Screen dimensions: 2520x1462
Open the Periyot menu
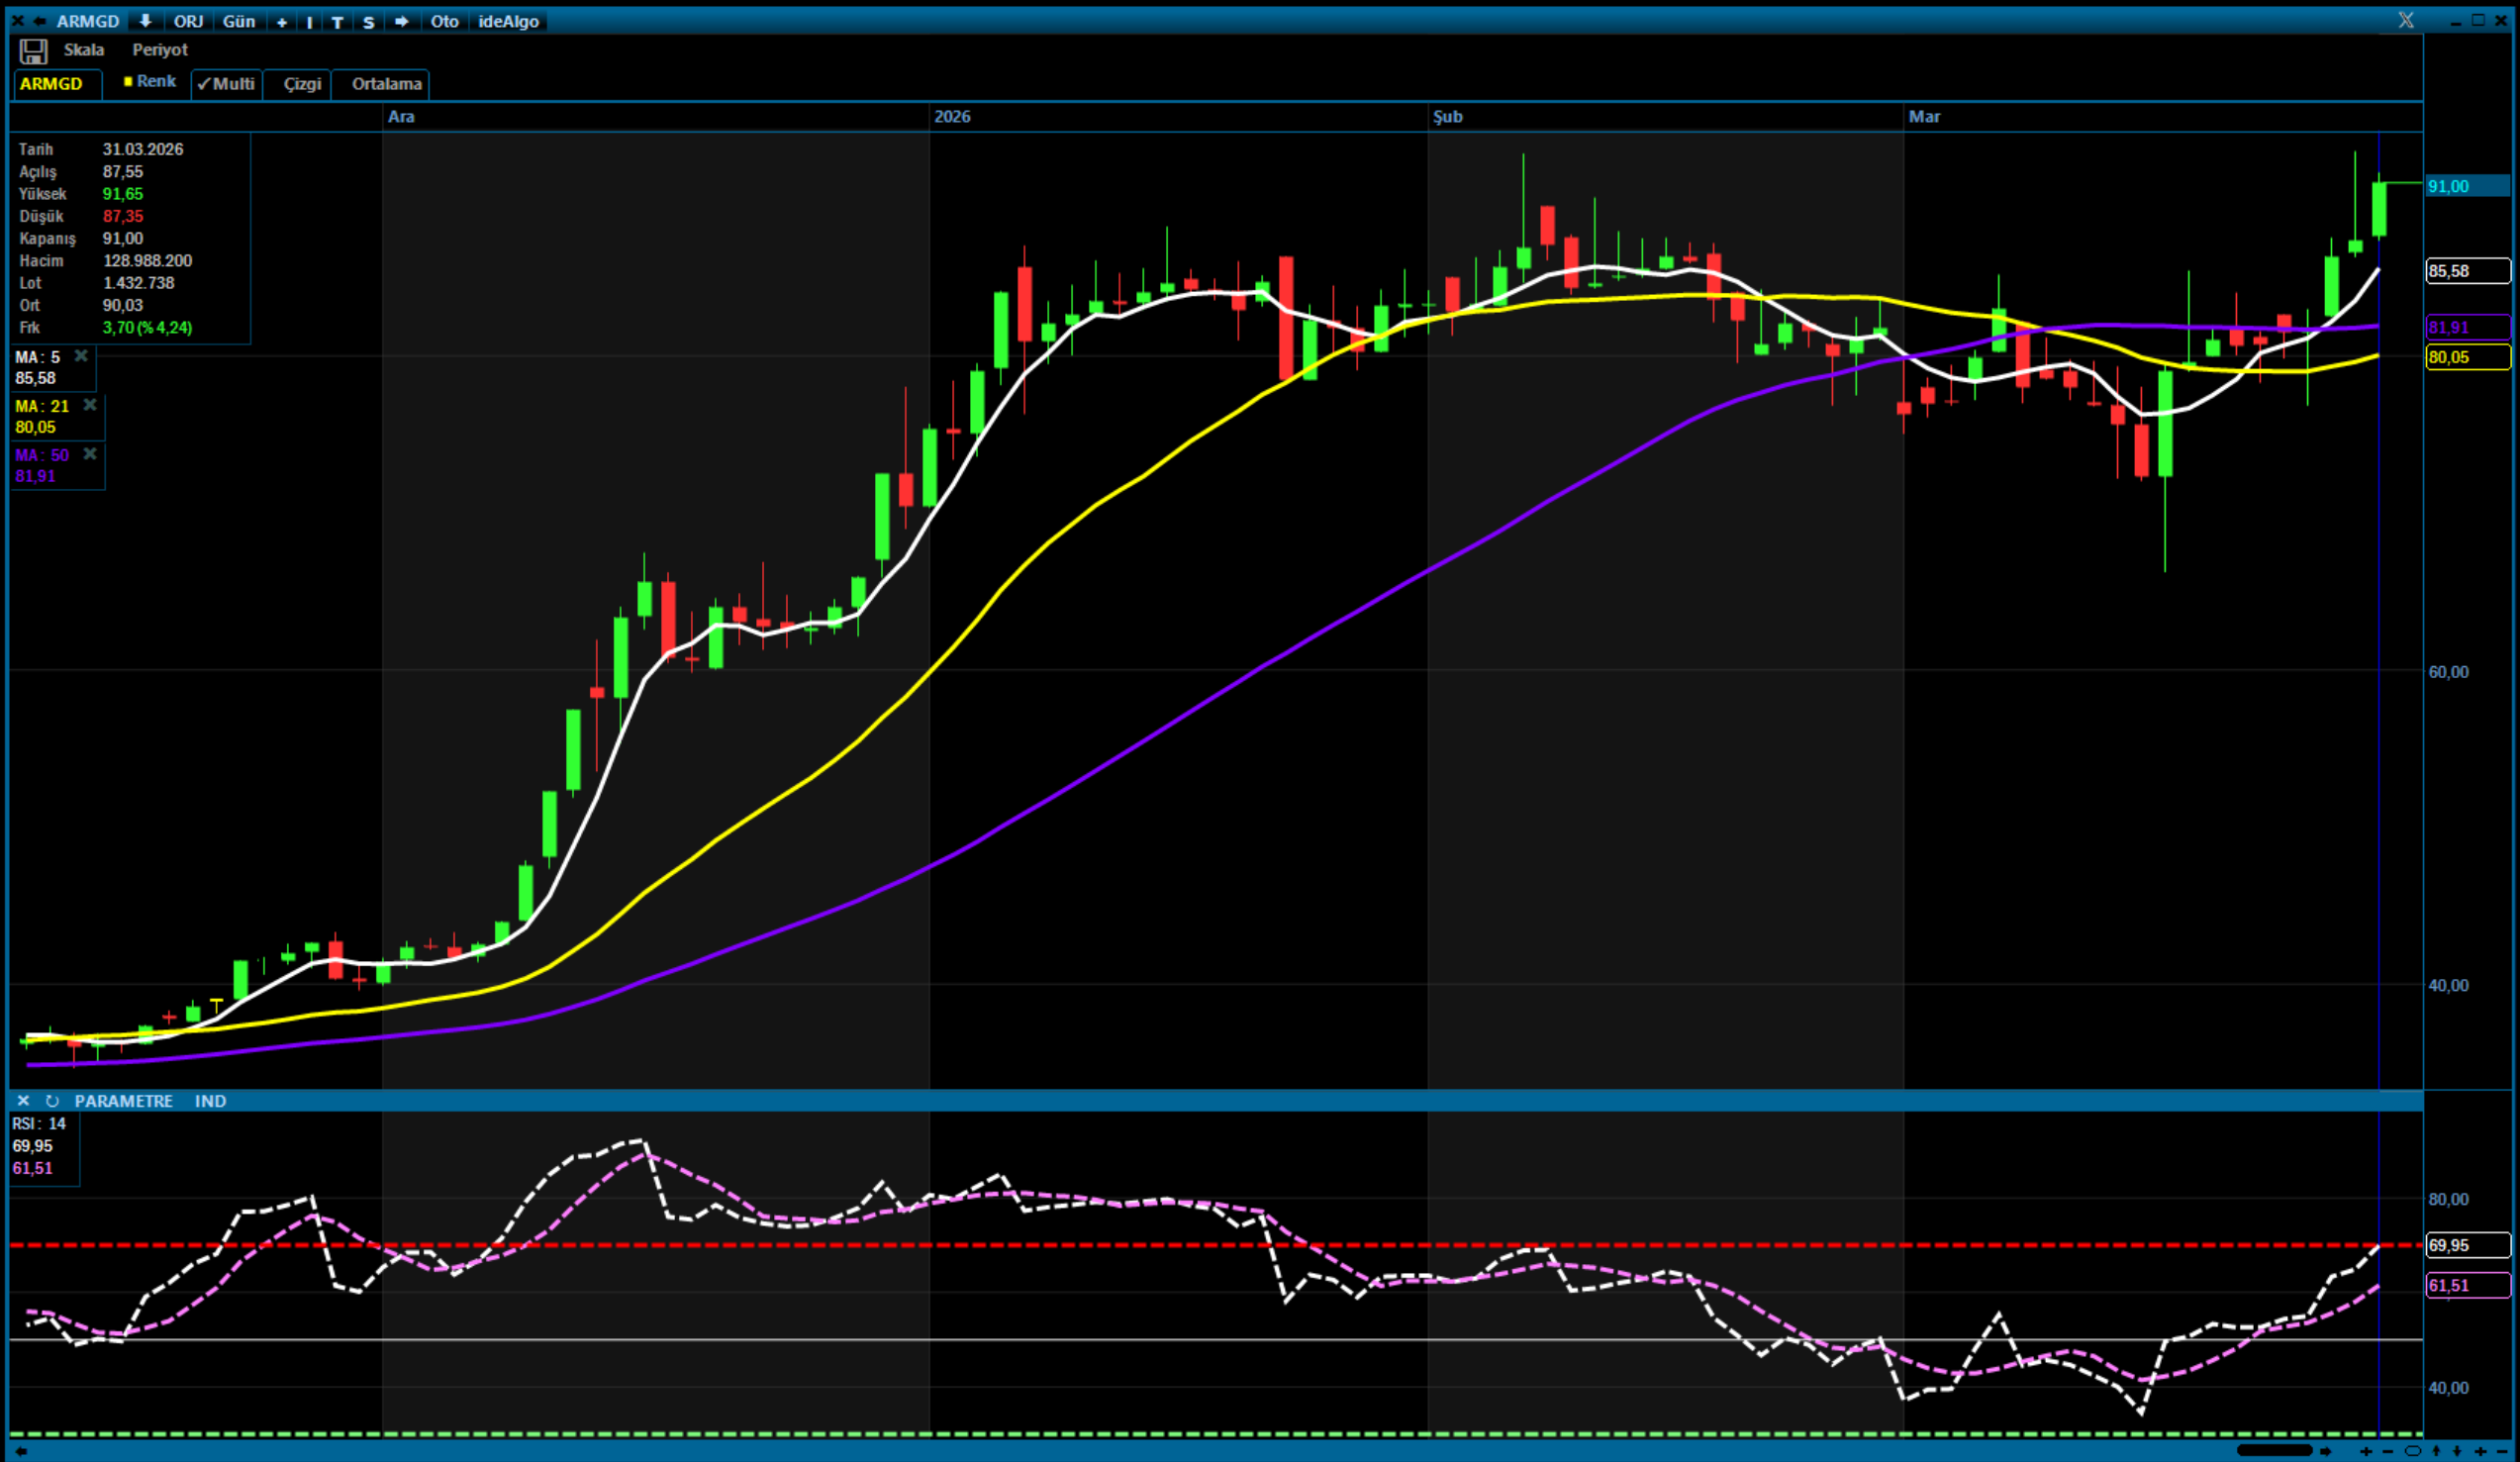click(160, 50)
